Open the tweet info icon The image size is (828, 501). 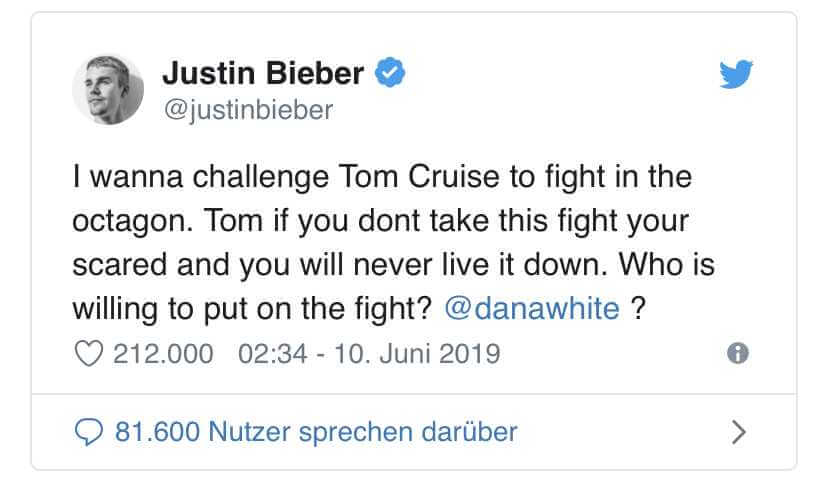(x=738, y=353)
